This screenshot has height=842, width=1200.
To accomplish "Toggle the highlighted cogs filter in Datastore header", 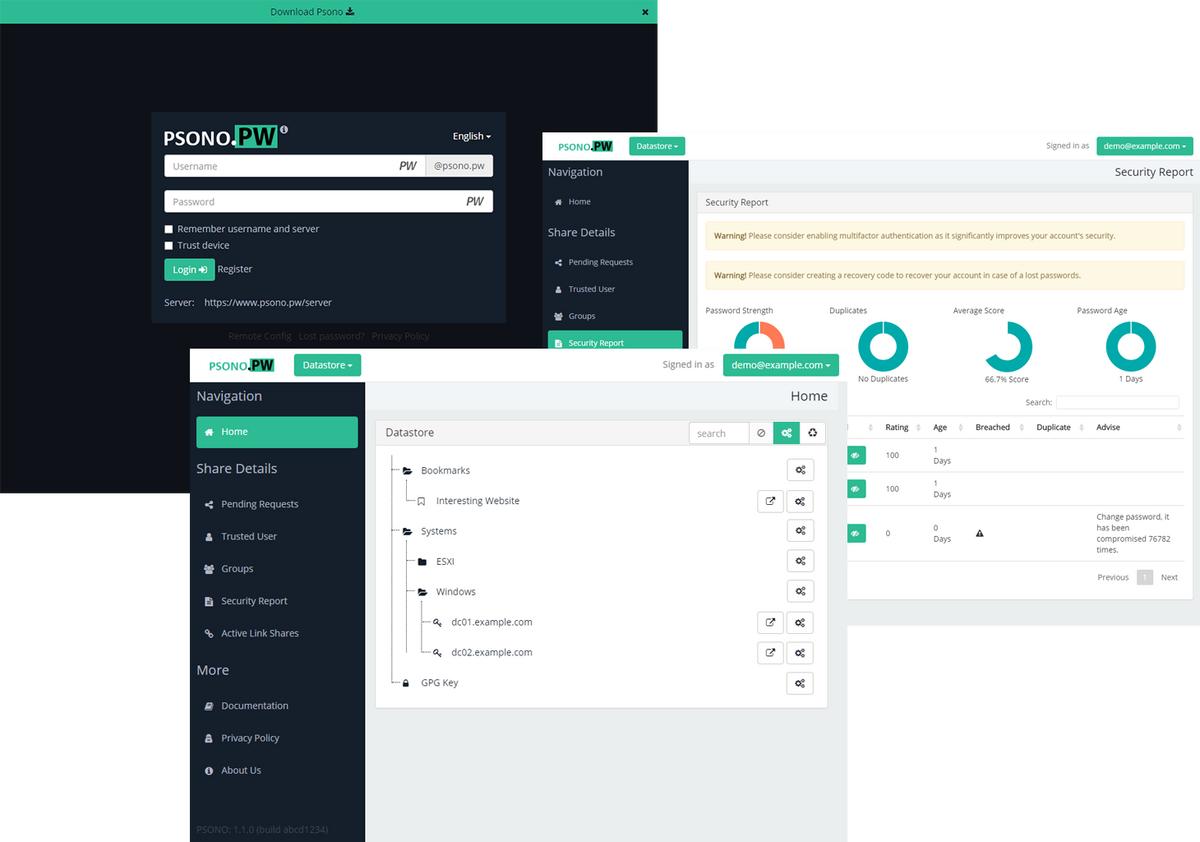I will point(787,433).
